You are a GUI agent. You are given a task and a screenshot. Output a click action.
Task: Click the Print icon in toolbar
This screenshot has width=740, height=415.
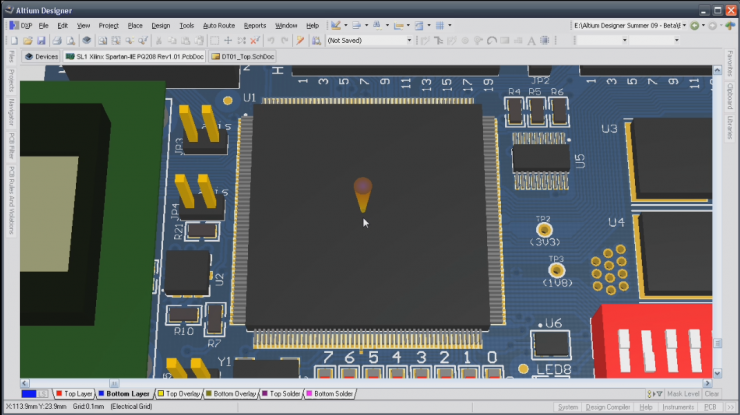(x=56, y=41)
